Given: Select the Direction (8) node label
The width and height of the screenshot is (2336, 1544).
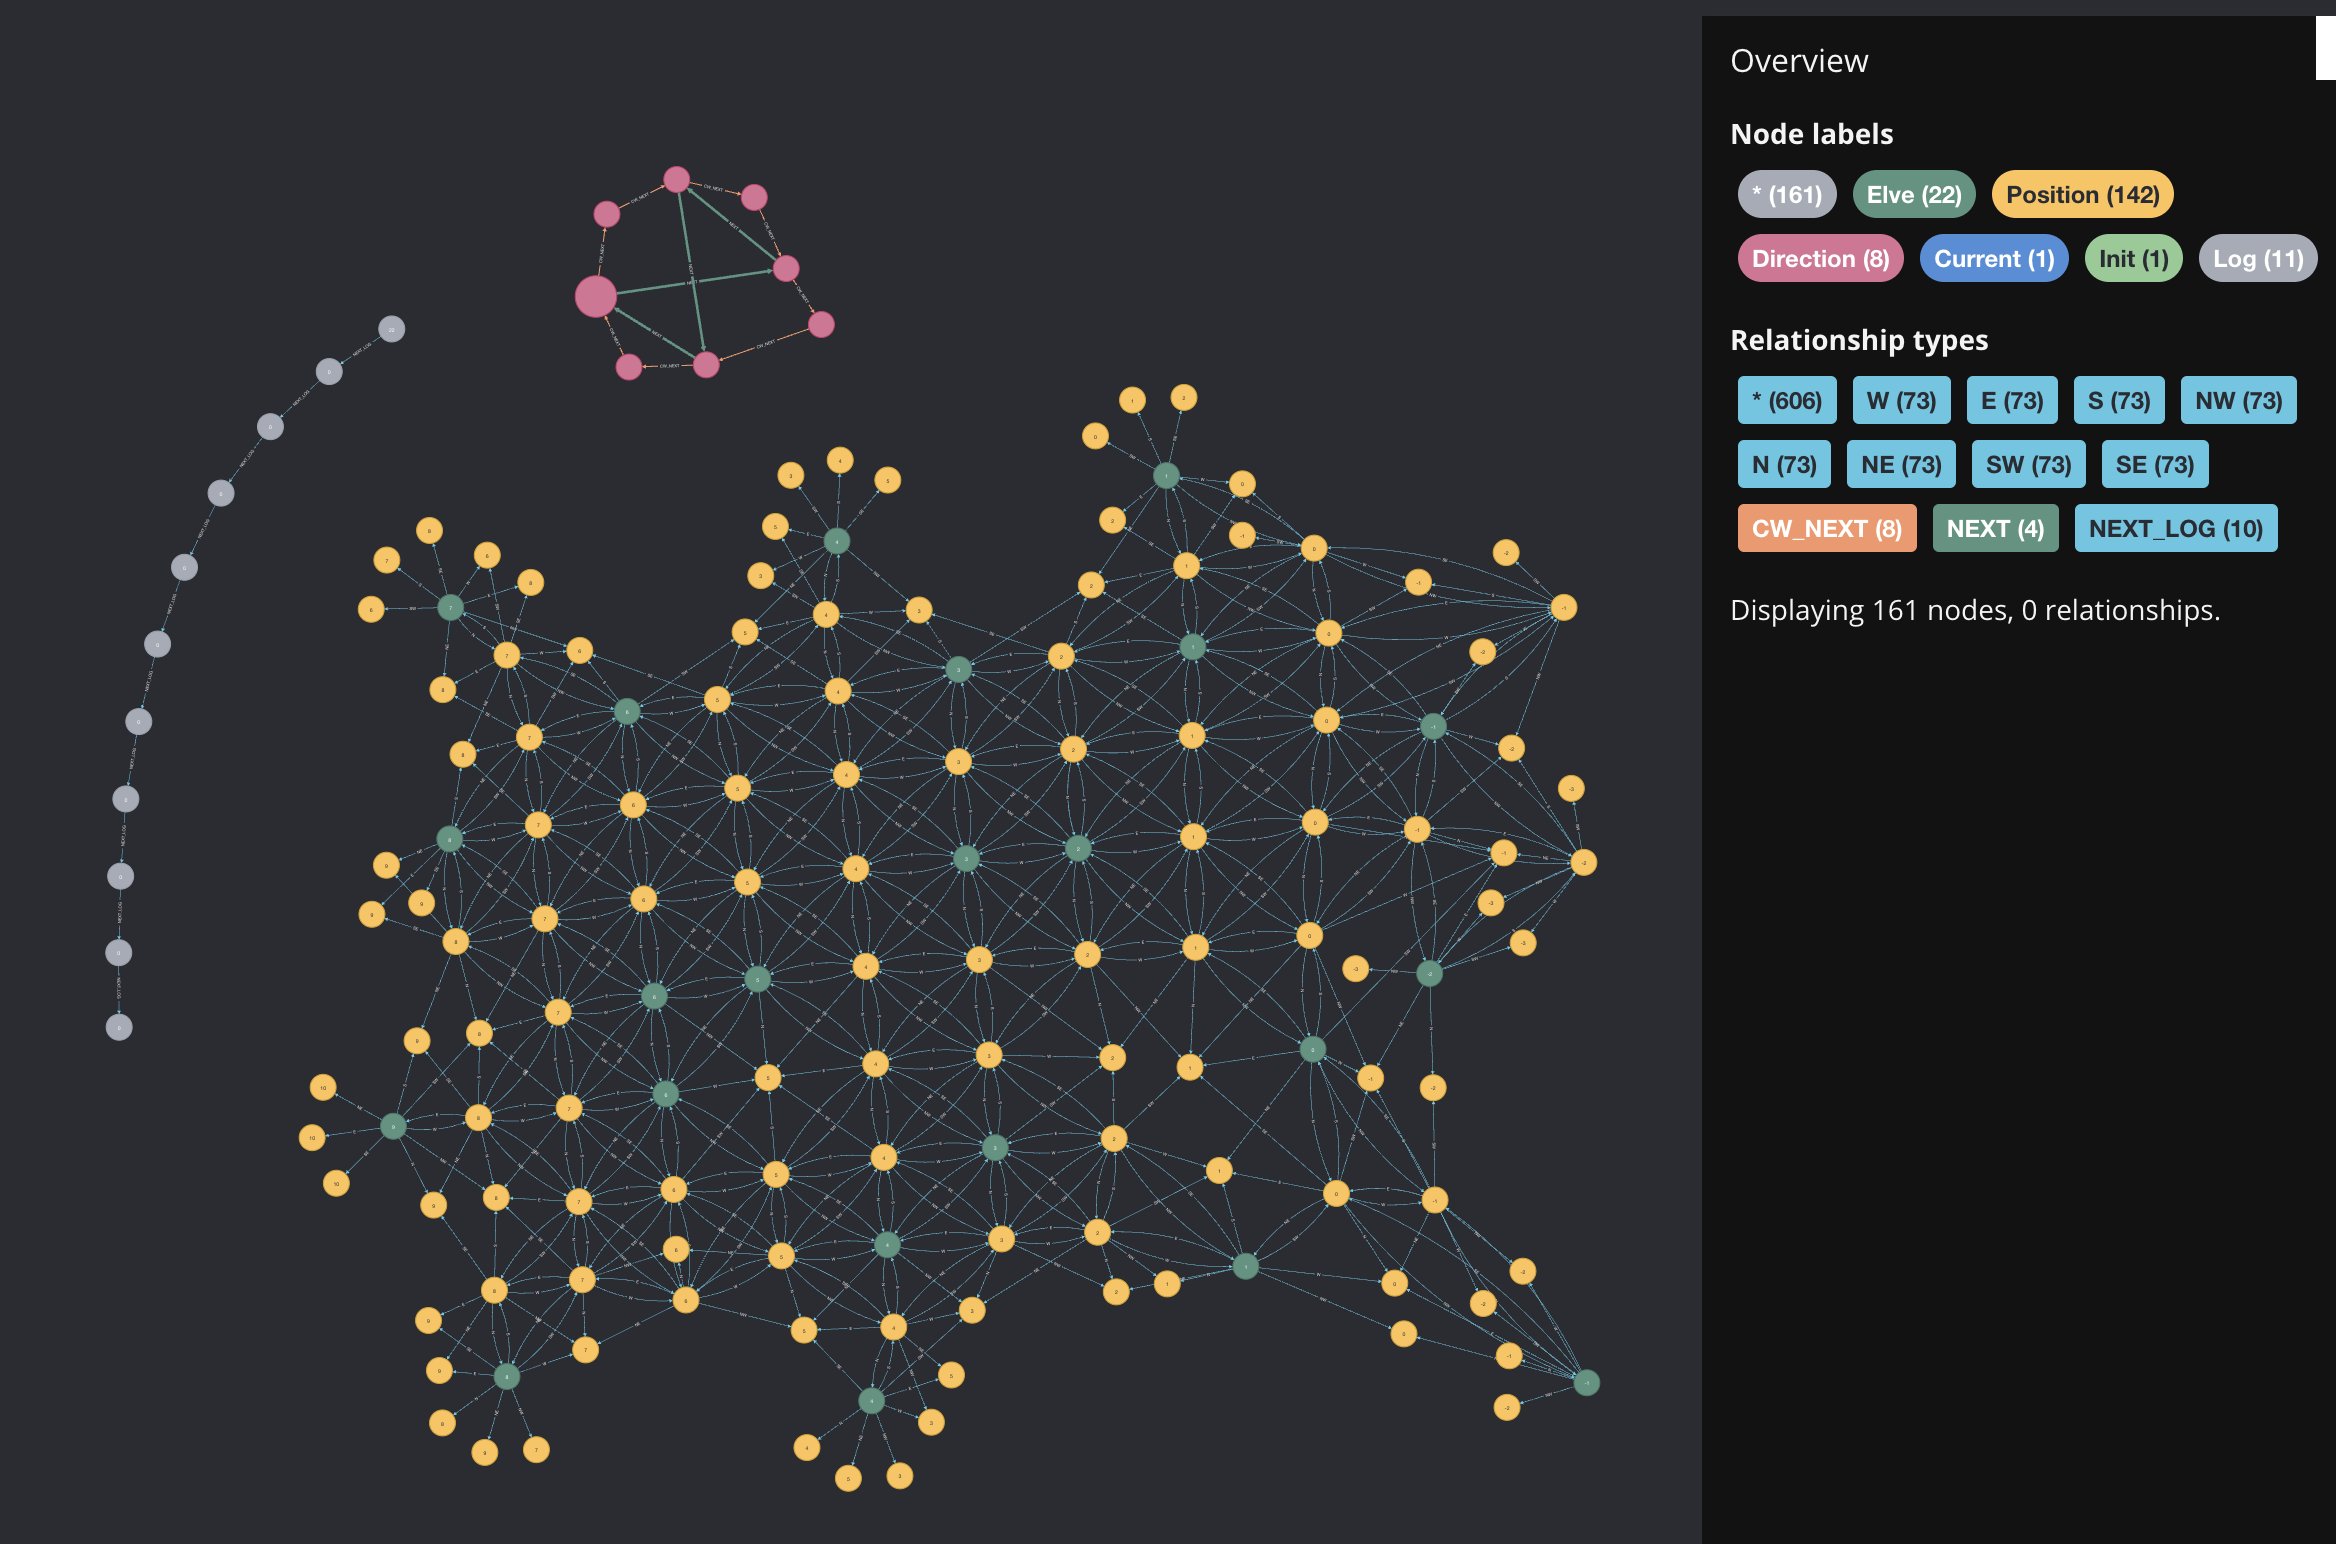Looking at the screenshot, I should (1819, 258).
